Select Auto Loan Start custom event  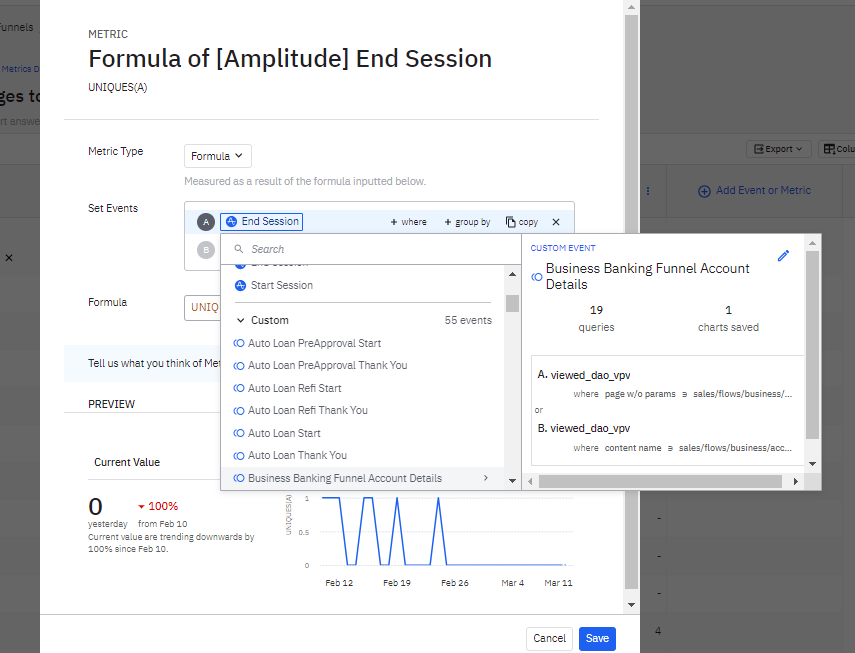tap(284, 433)
